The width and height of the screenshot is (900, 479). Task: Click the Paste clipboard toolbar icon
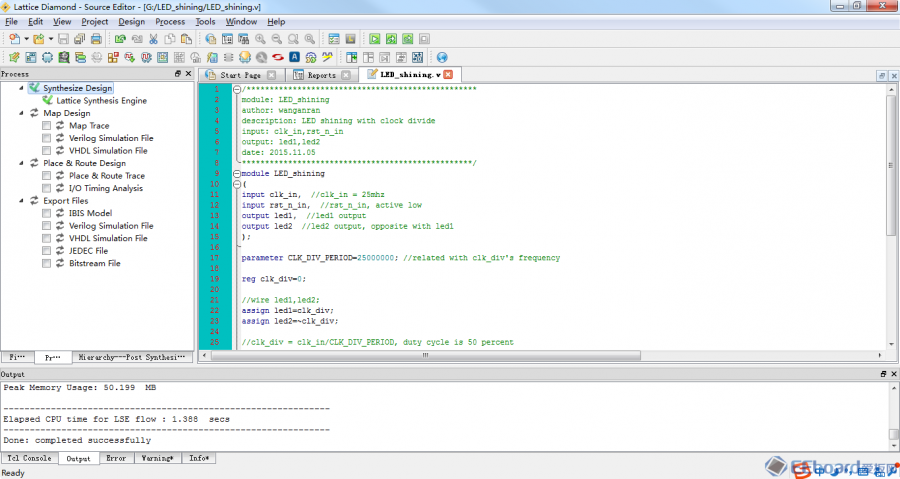tap(186, 39)
